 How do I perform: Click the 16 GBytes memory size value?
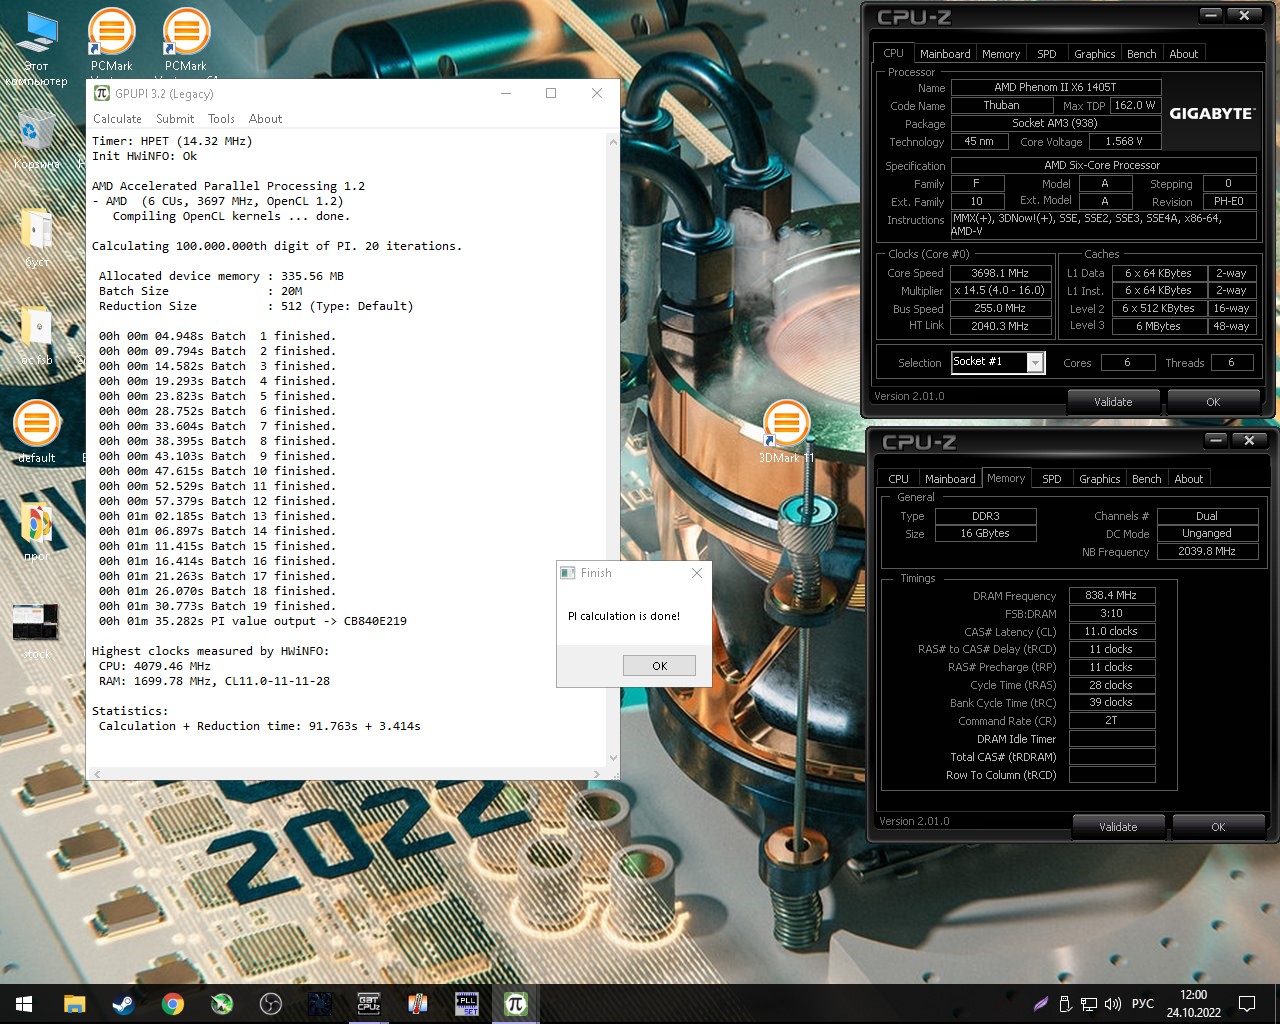tap(985, 534)
